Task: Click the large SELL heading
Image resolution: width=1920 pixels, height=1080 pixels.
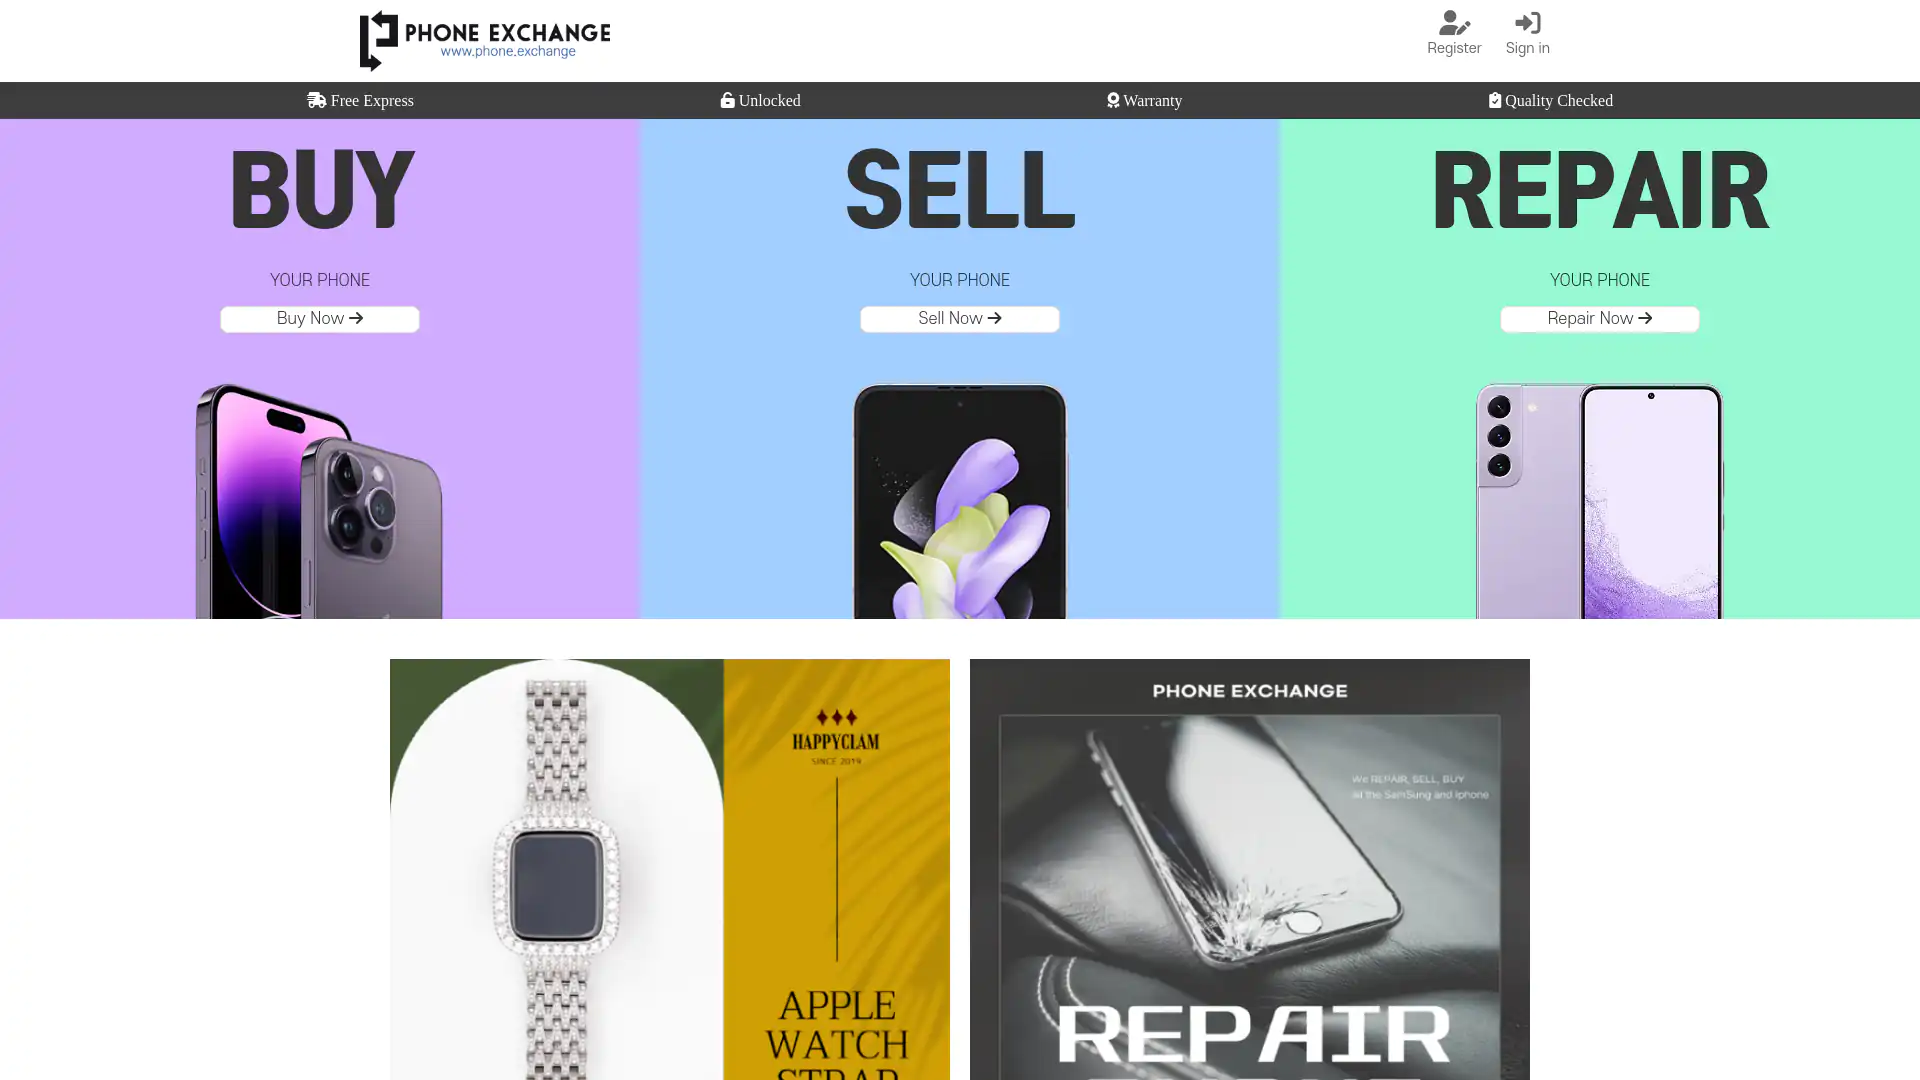Action: pos(960,190)
